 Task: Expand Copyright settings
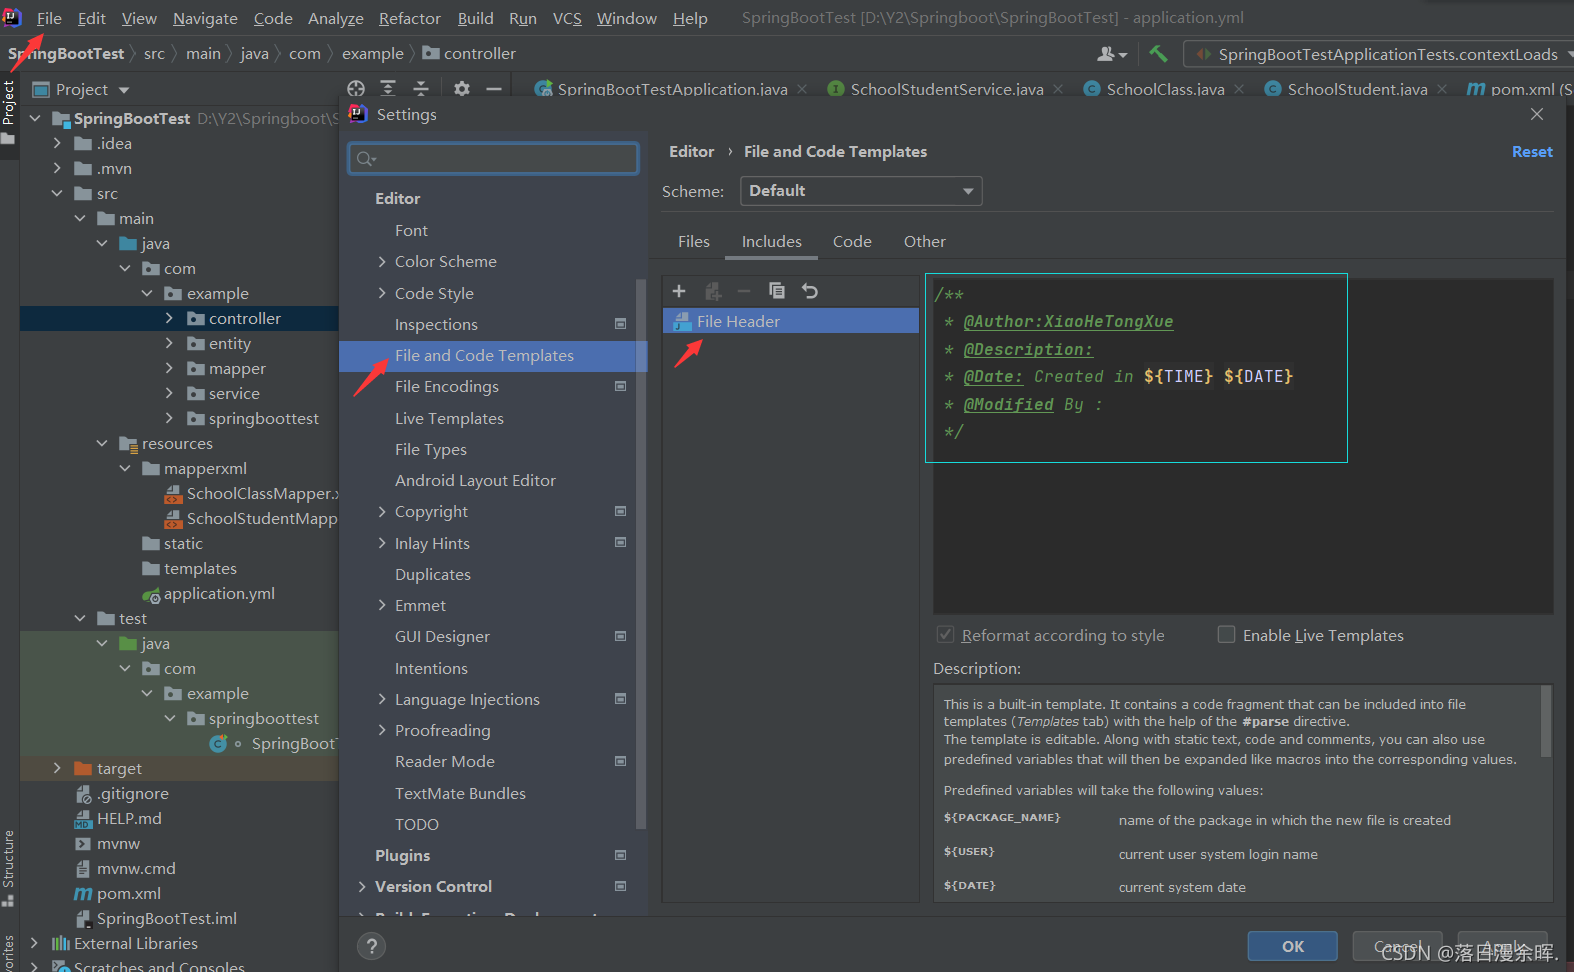click(382, 511)
